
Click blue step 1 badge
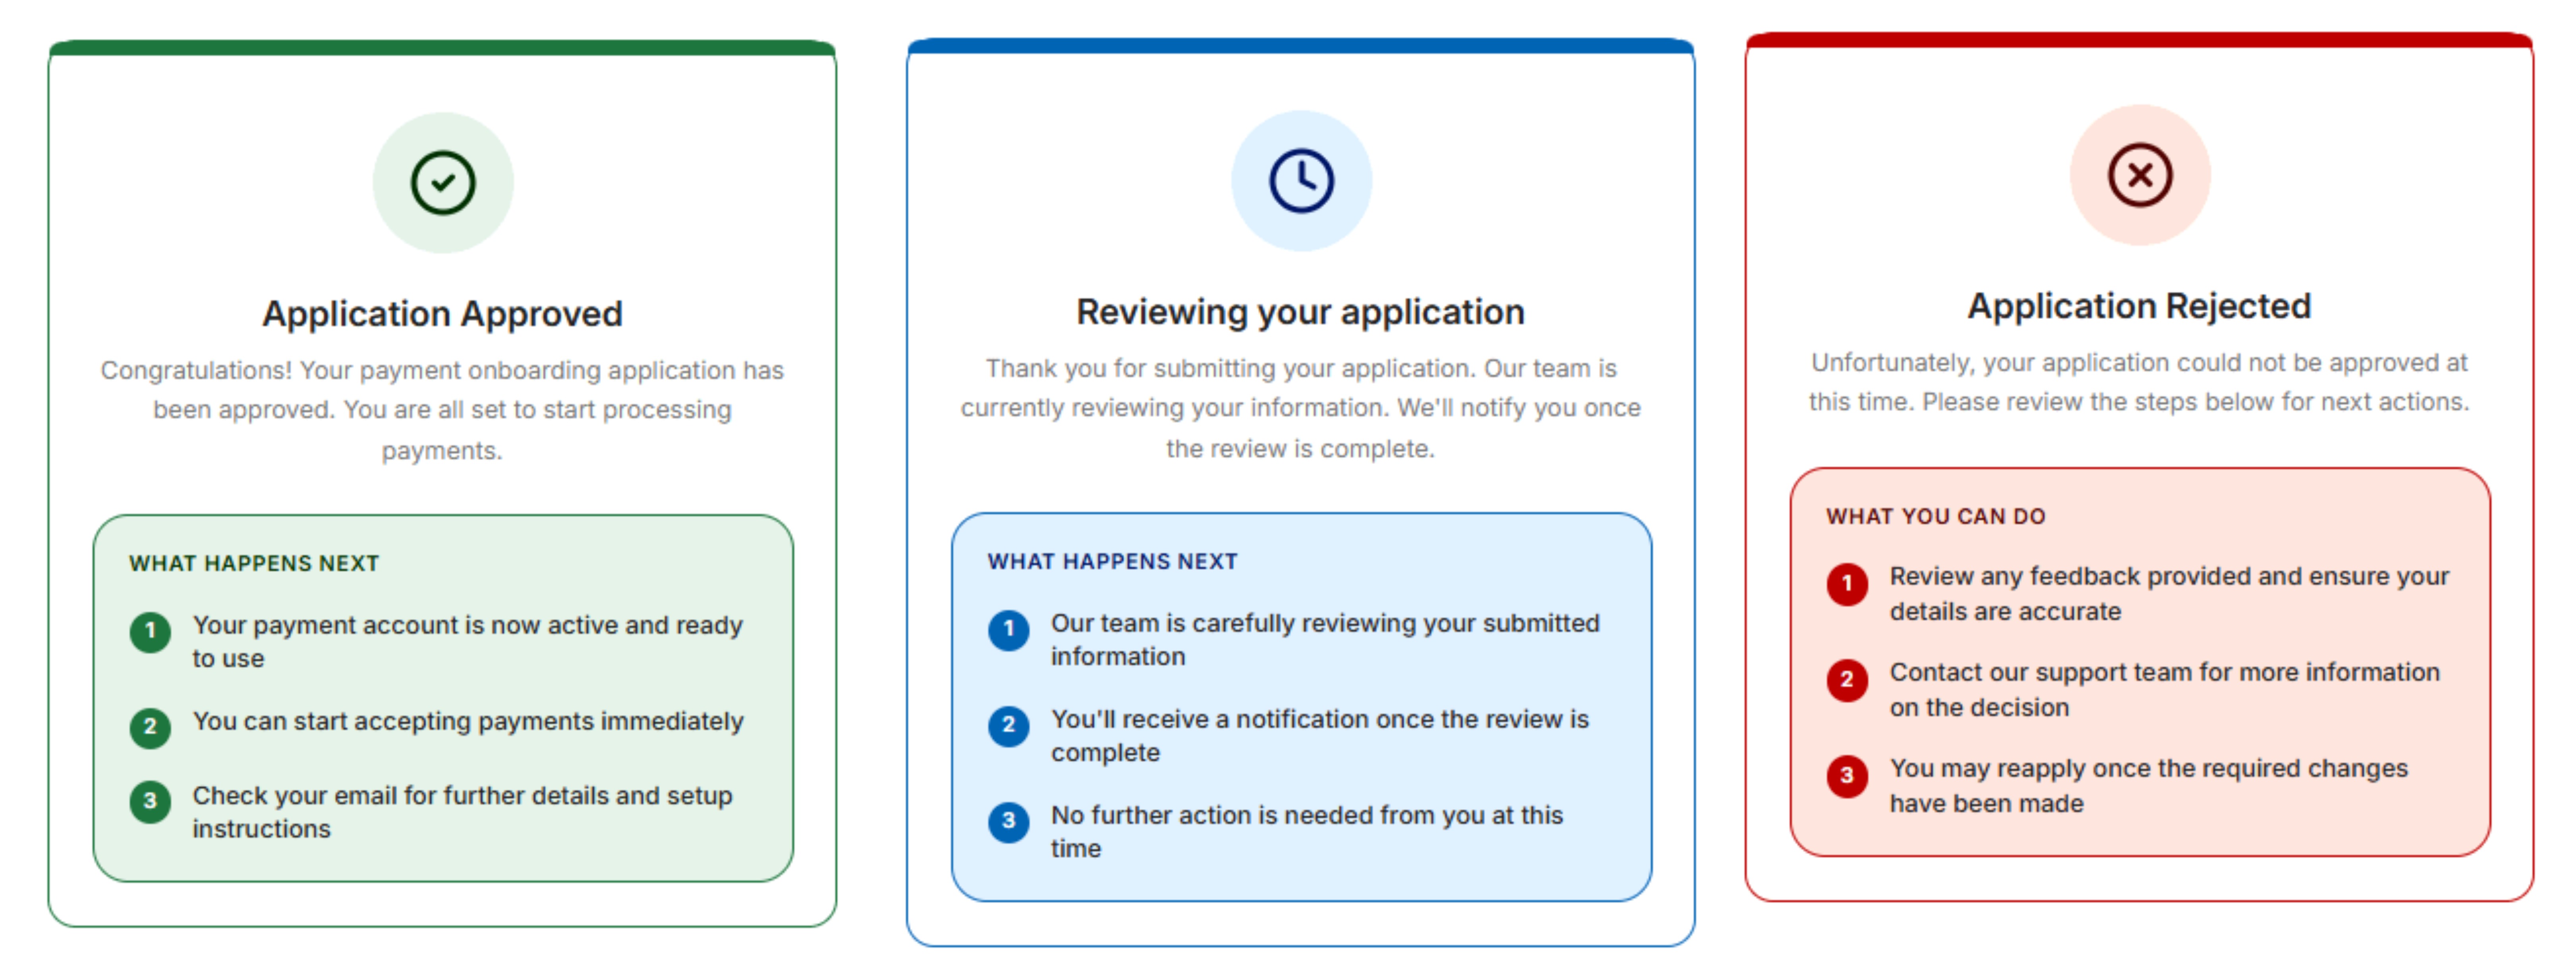pyautogui.click(x=1008, y=629)
